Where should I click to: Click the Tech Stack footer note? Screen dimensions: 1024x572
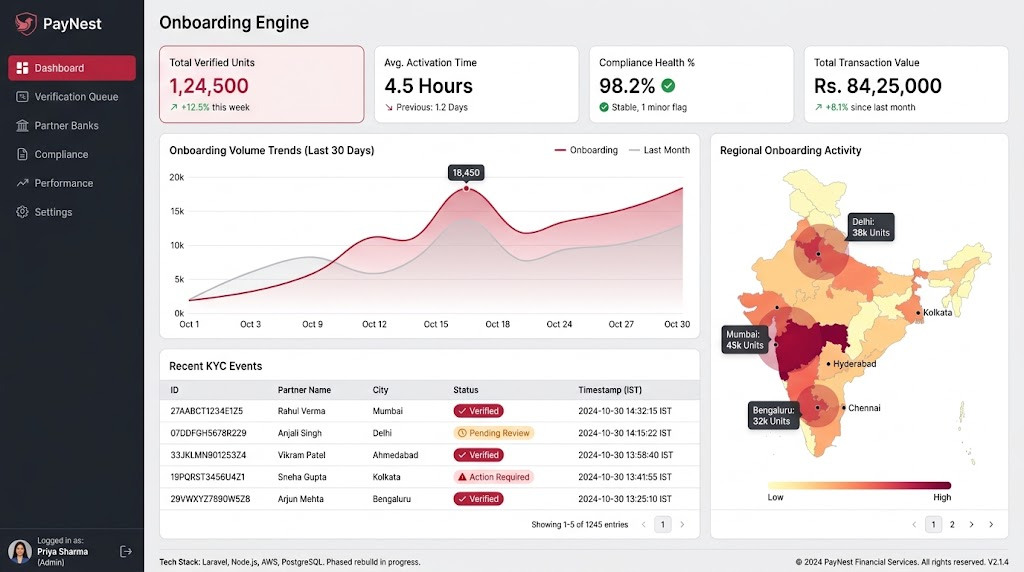[290, 562]
